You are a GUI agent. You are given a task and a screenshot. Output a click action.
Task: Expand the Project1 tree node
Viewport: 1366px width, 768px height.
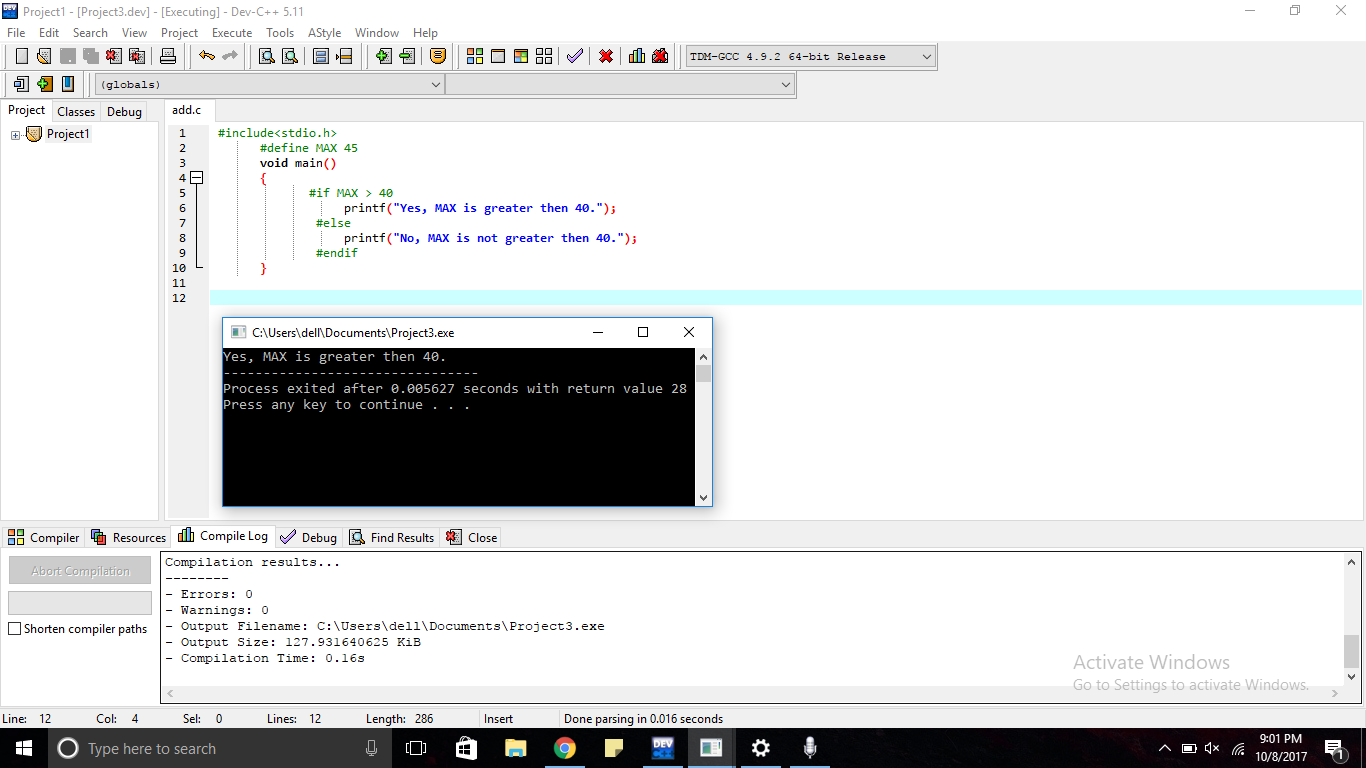click(14, 133)
